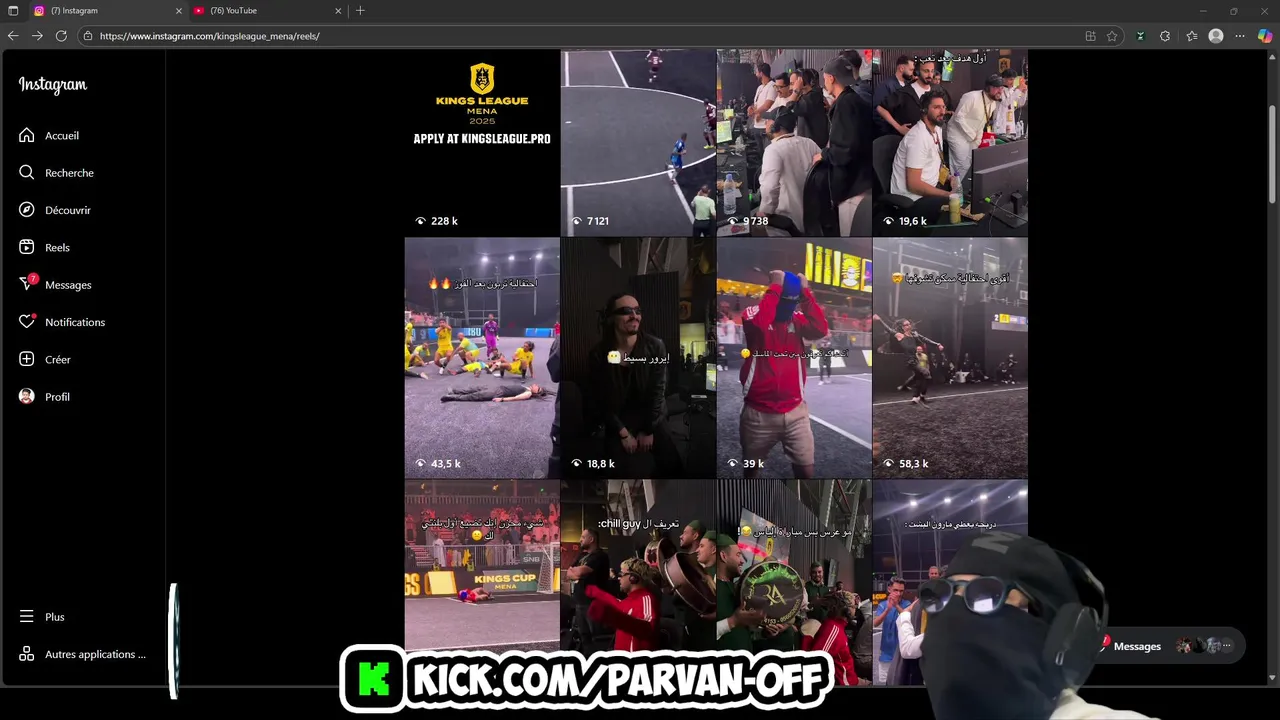Open the split screen icon in address bar

coord(1090,36)
